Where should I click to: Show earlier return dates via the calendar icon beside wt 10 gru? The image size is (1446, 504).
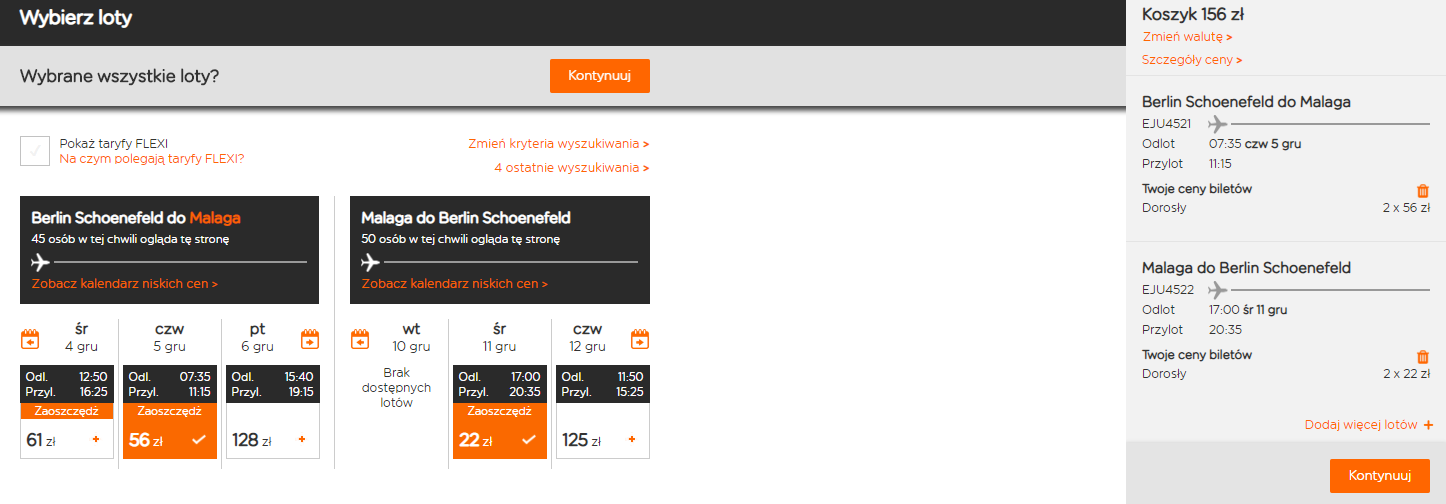coord(360,340)
